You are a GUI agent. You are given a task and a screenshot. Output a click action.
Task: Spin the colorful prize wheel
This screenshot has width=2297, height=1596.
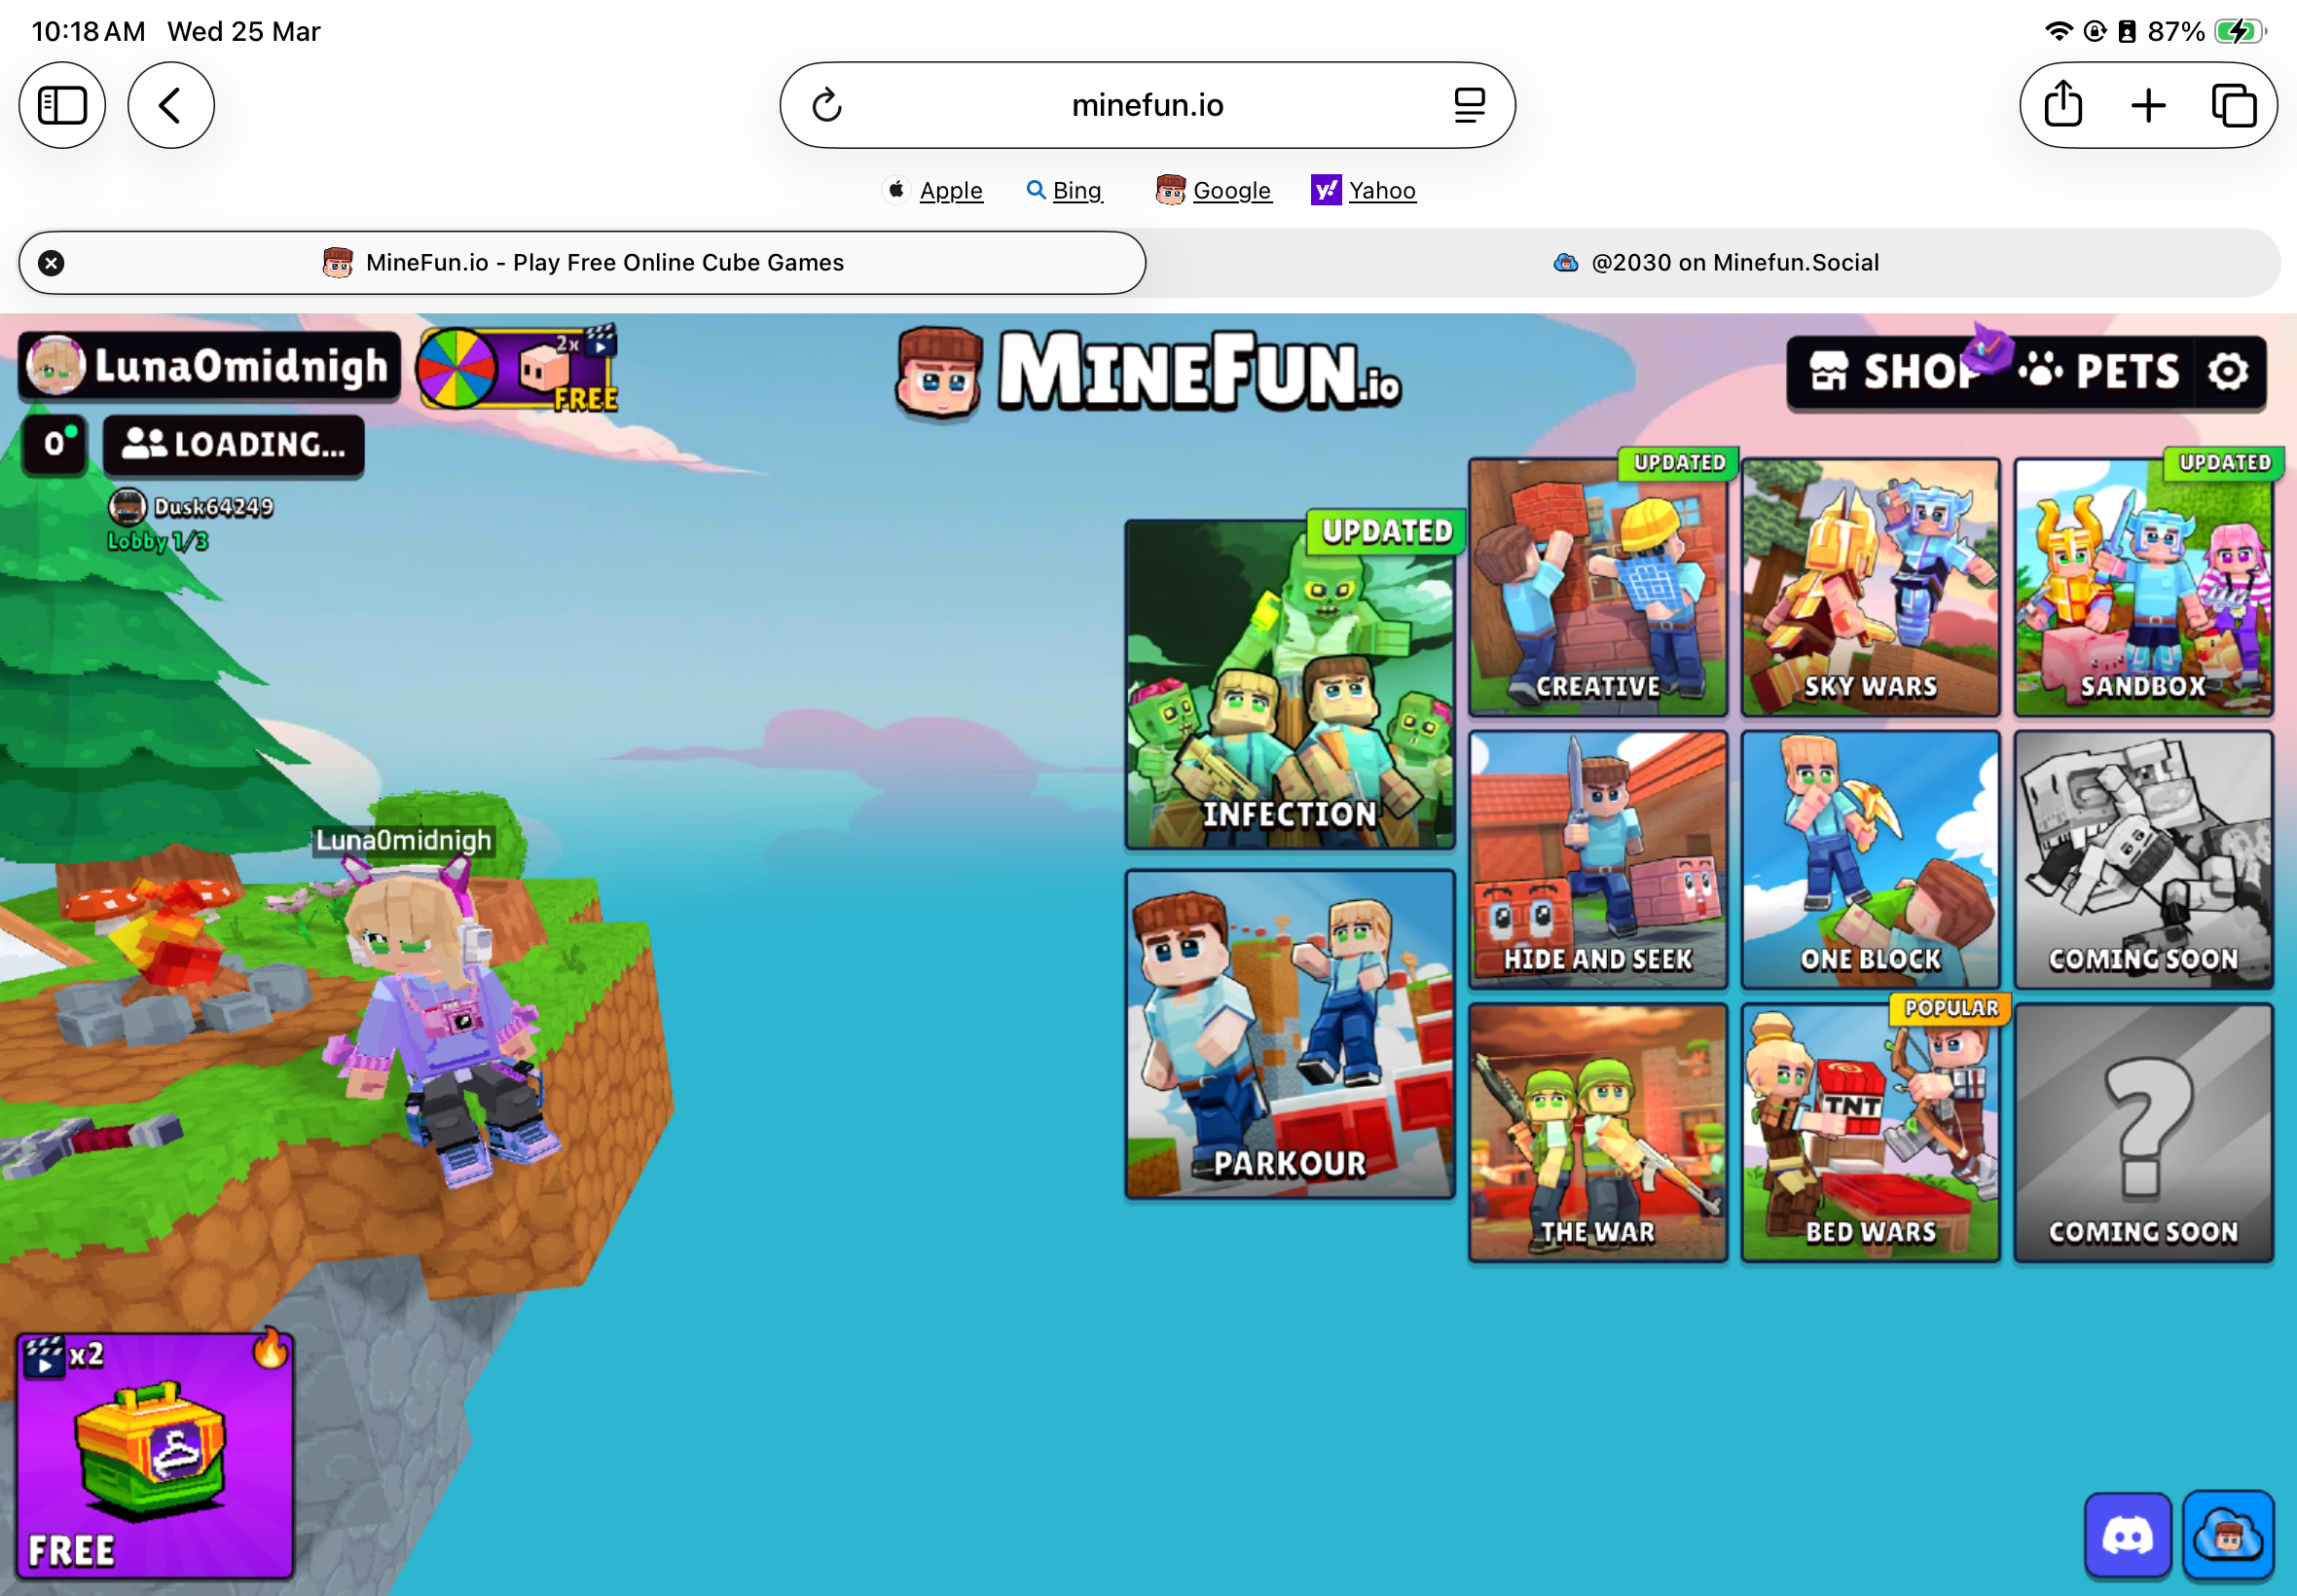click(457, 368)
